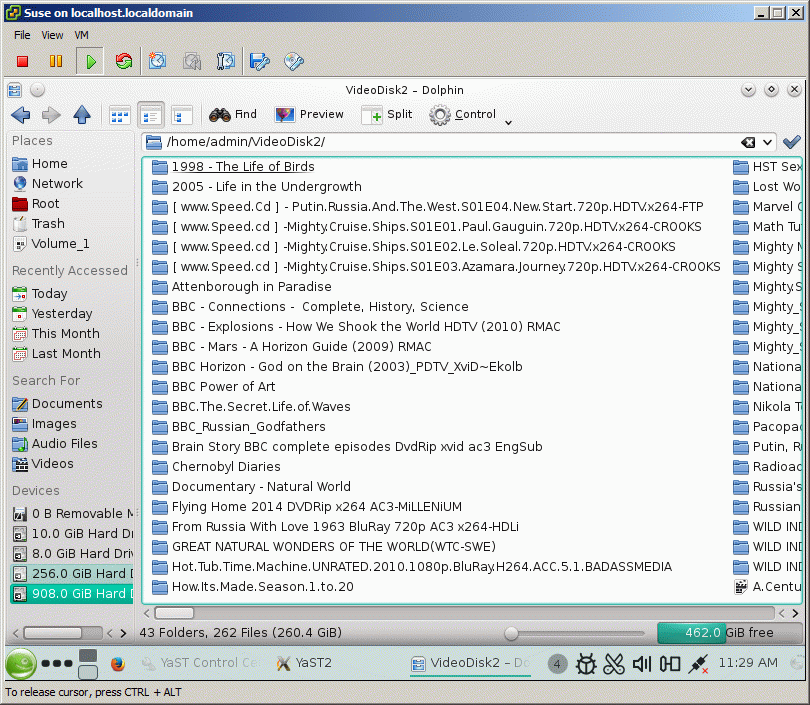Open Dolphin window menu icon

pyautogui.click(x=14, y=90)
